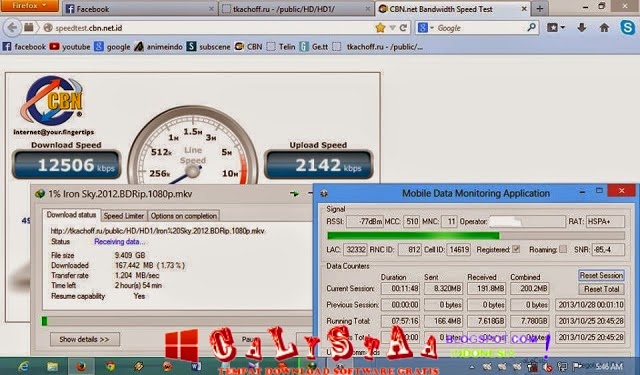Viewport: 640px width, 375px height.
Task: Open Google Chrome from the taskbar
Action: pos(110,366)
